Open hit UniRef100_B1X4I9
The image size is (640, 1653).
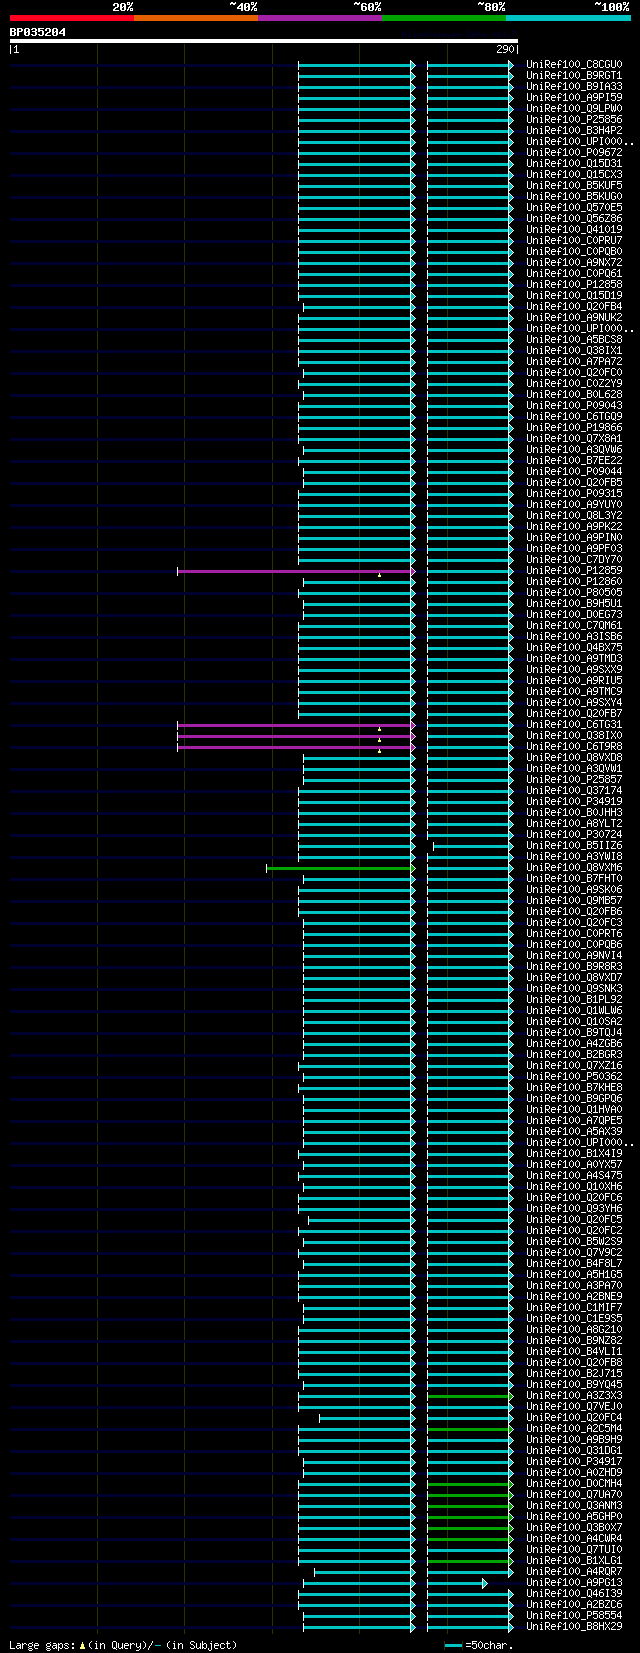coord(574,1154)
